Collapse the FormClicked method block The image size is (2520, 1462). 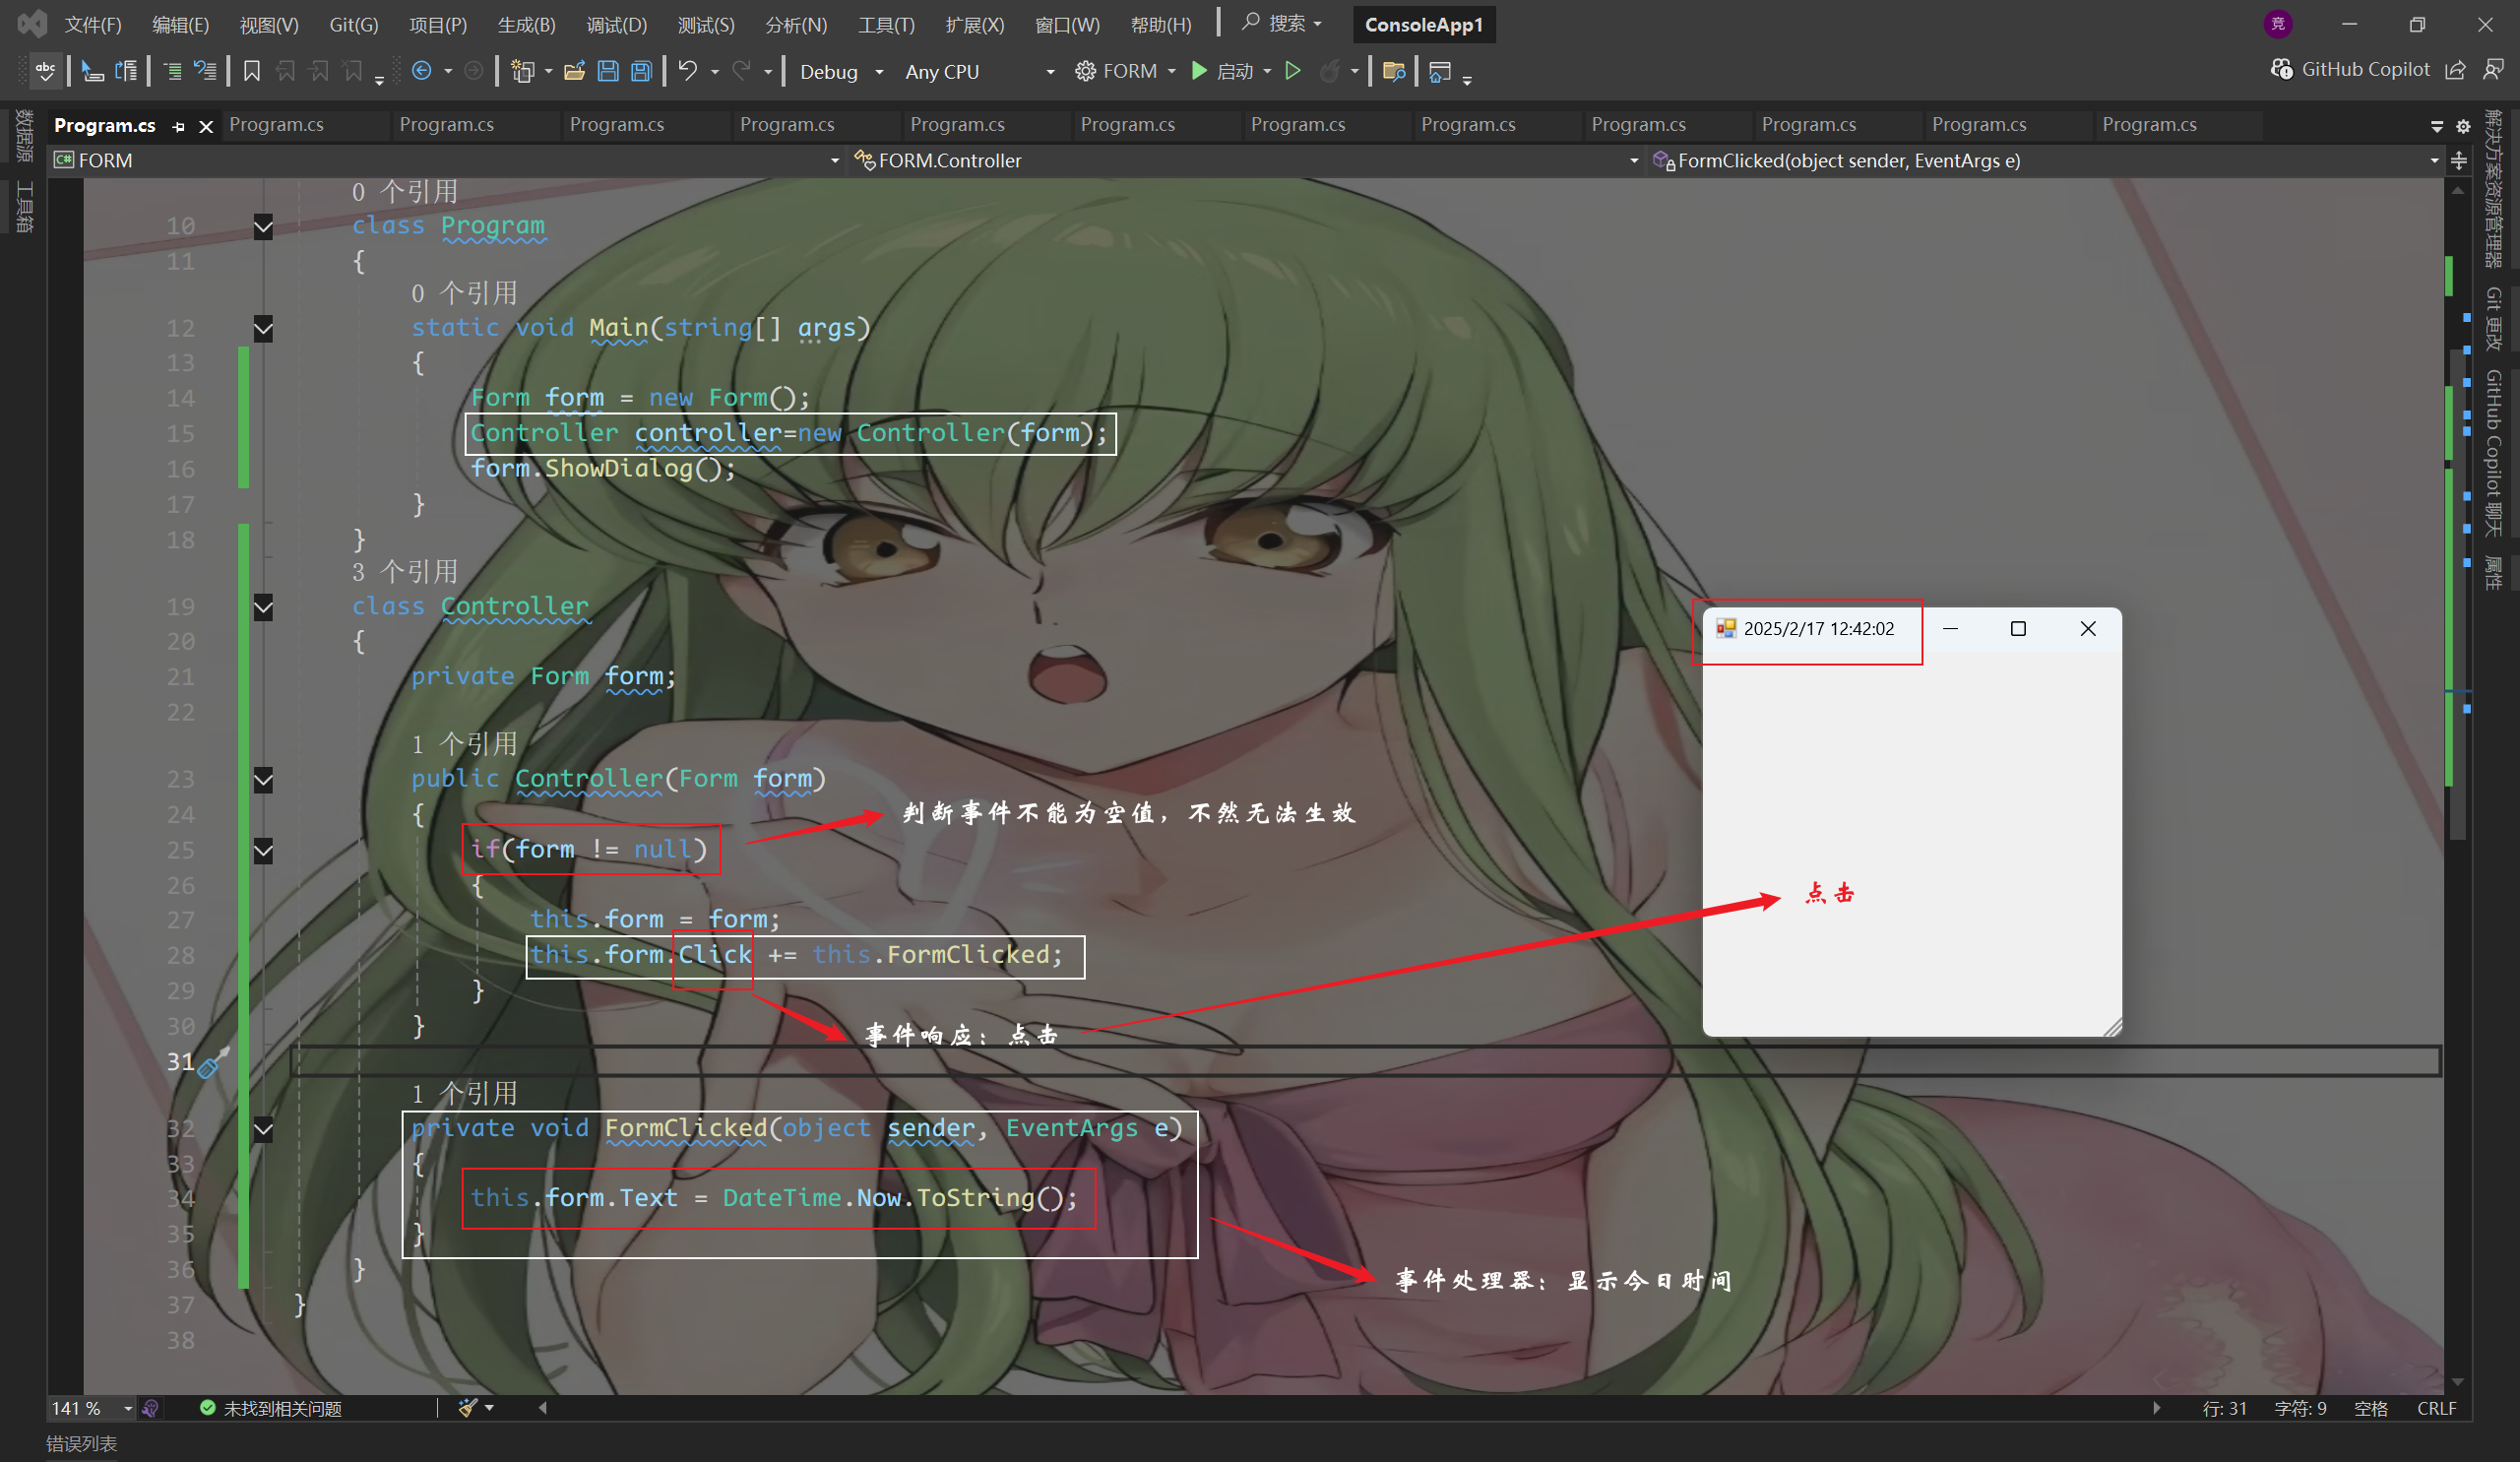(263, 1130)
